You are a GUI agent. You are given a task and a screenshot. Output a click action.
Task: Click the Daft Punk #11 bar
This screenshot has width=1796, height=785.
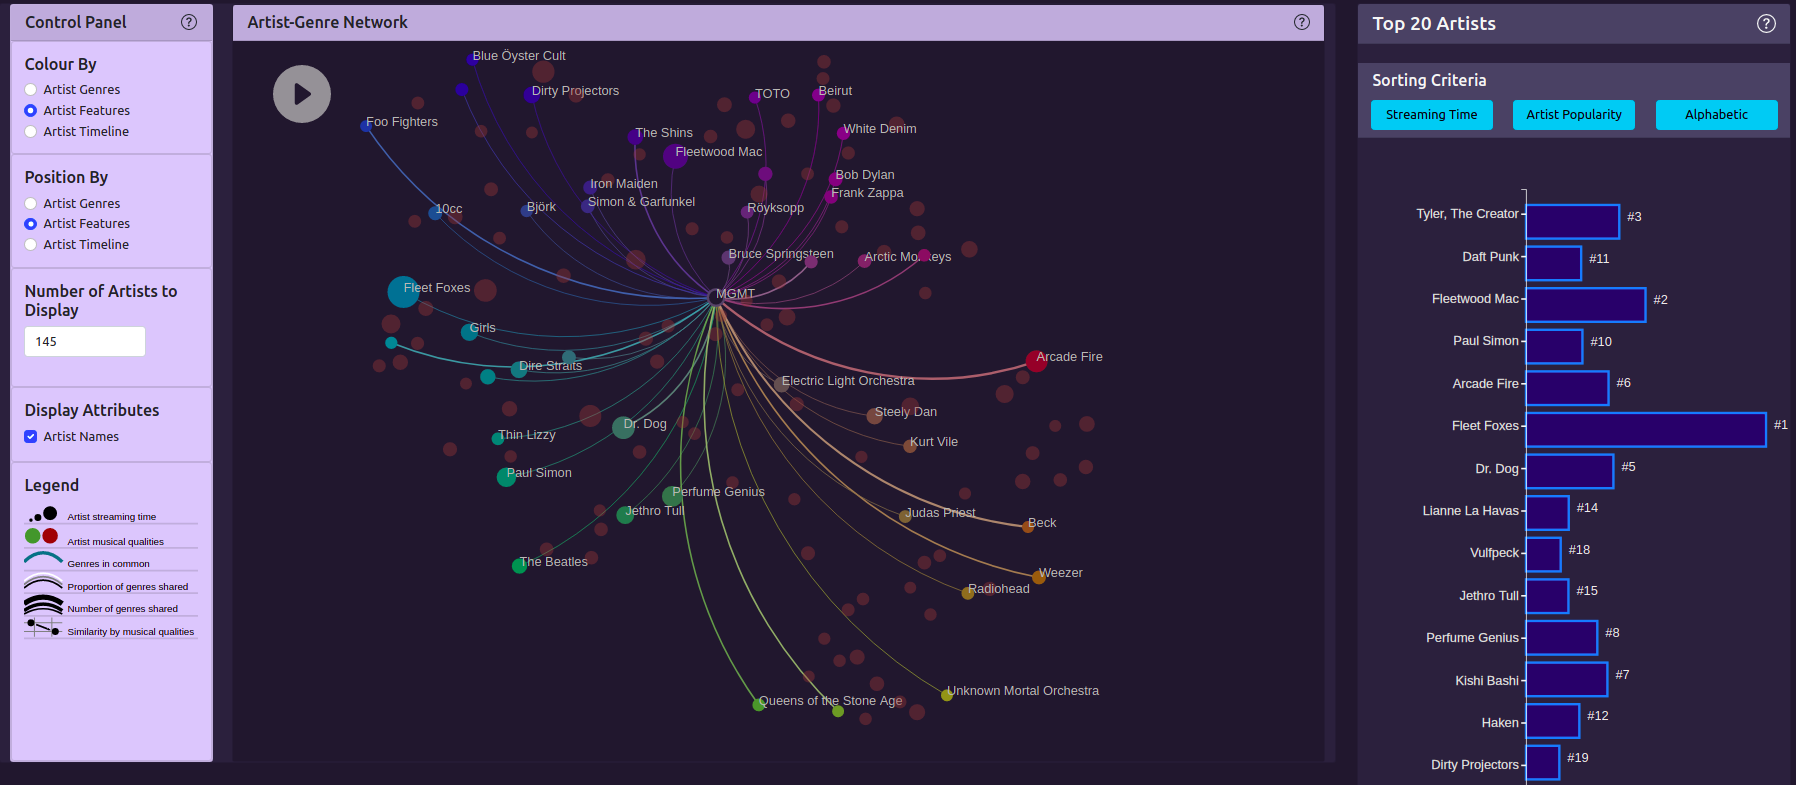tap(1554, 263)
